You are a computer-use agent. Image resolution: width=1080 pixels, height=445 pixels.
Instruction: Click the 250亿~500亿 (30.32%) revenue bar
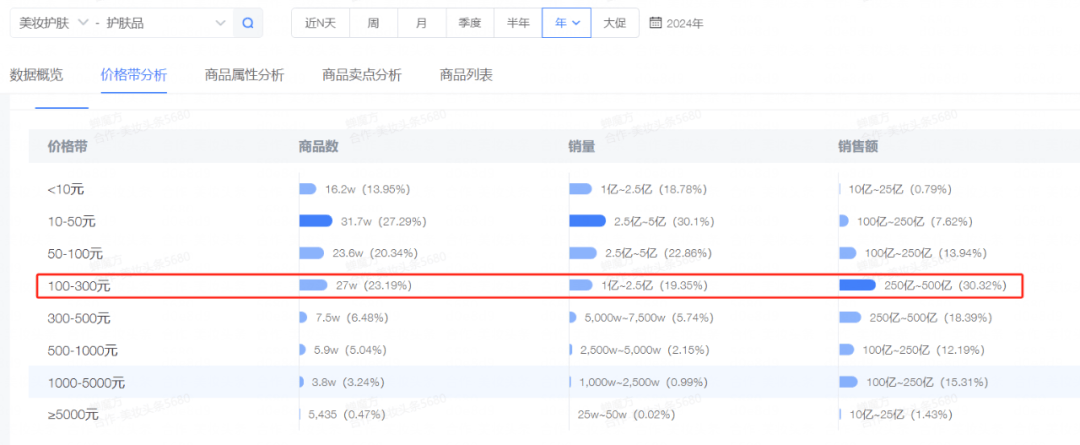(x=858, y=285)
